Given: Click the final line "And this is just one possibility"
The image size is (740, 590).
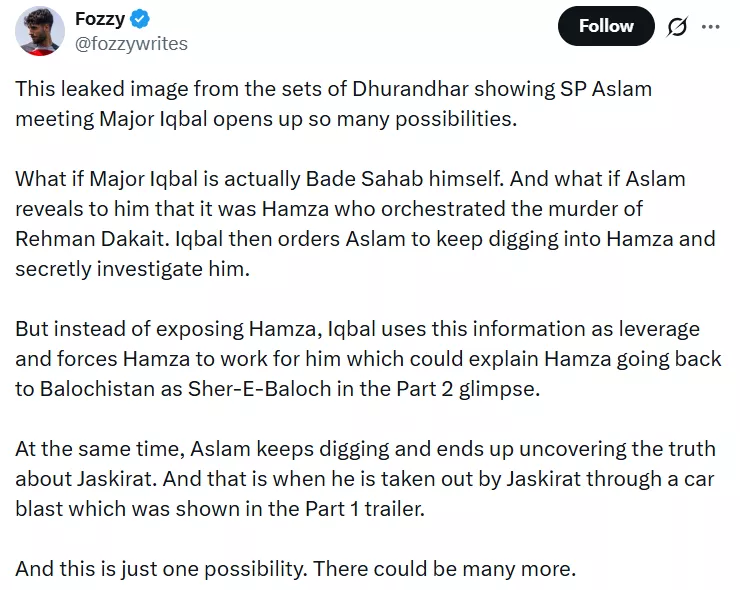Looking at the screenshot, I should (295, 570).
